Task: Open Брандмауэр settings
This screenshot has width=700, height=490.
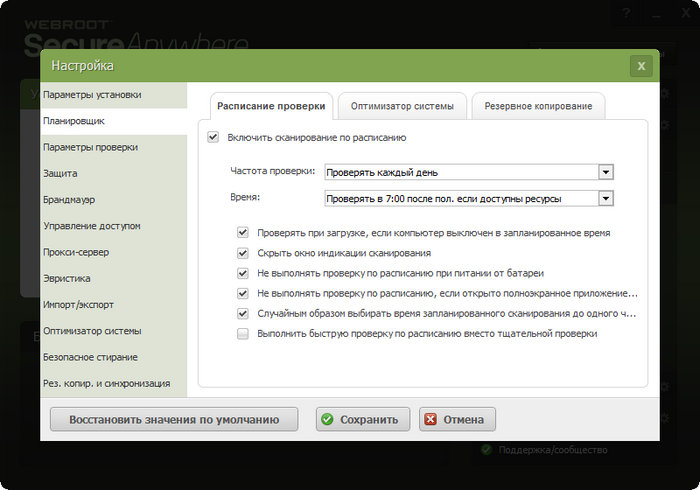Action: [x=113, y=199]
